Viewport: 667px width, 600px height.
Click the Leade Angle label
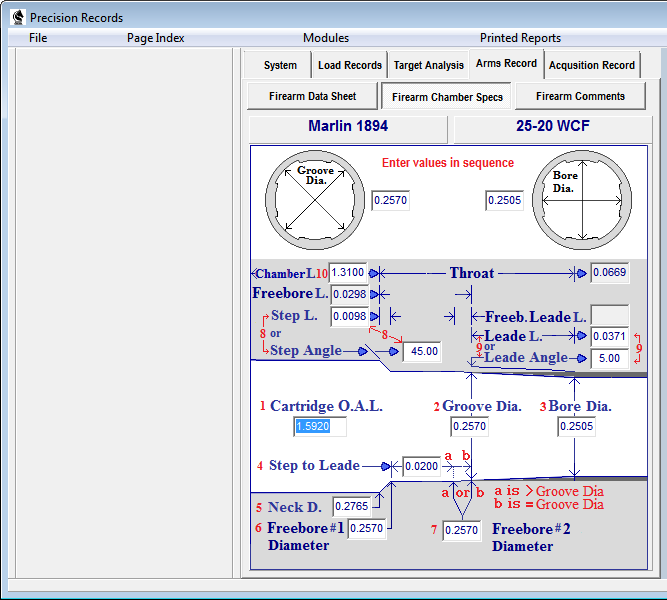pos(526,357)
